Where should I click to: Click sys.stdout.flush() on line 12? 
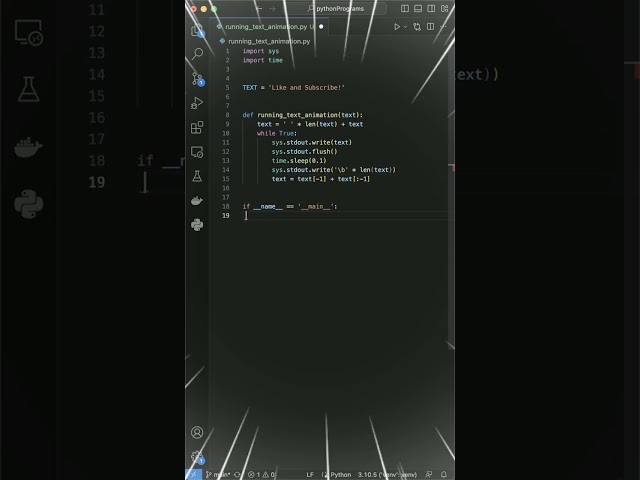click(304, 152)
